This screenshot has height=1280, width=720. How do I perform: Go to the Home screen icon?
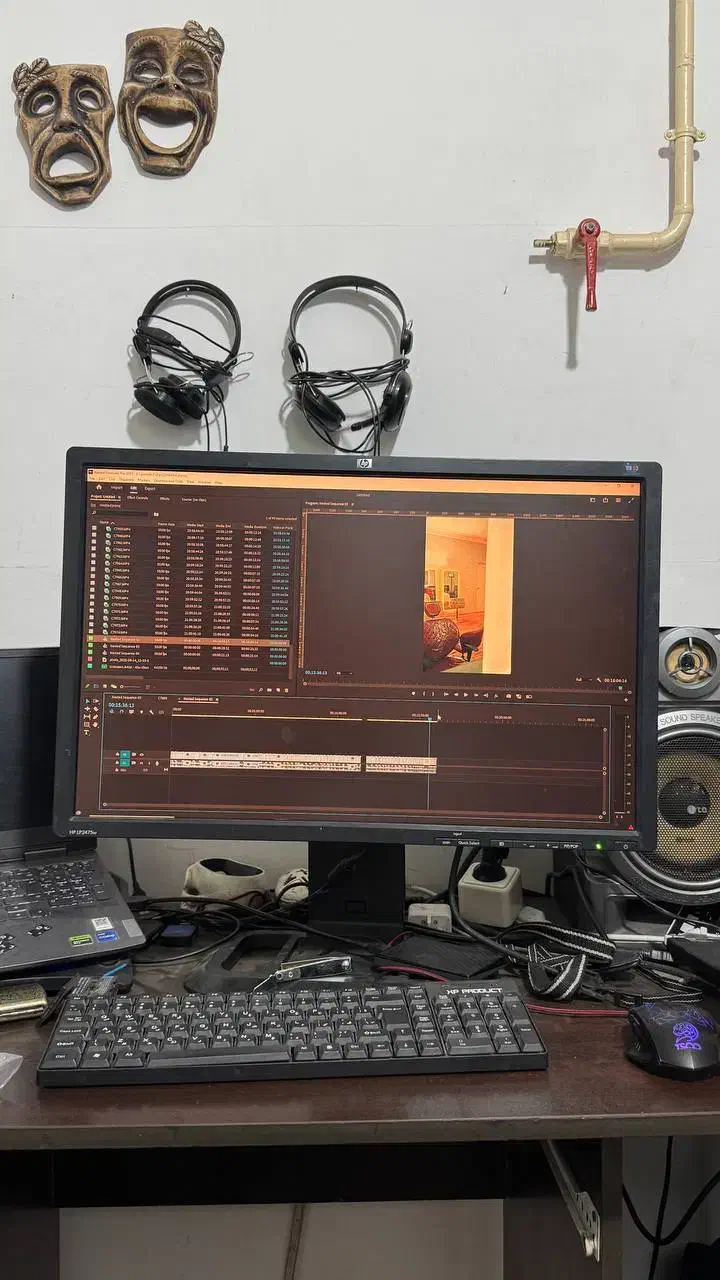pos(98,487)
